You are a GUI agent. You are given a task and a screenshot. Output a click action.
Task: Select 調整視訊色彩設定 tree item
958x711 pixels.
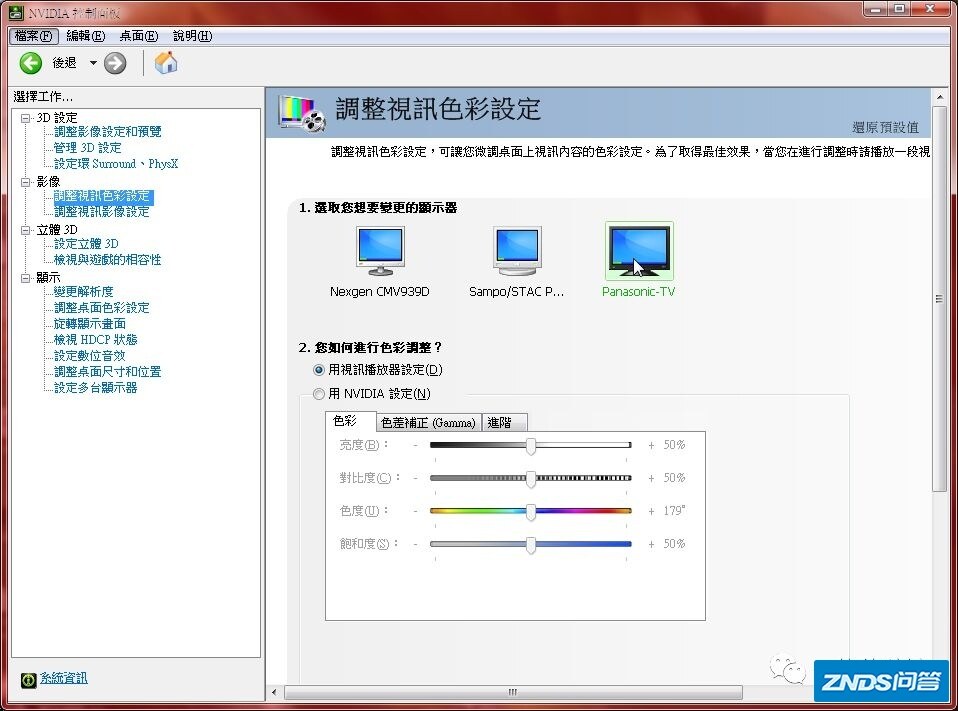point(103,196)
